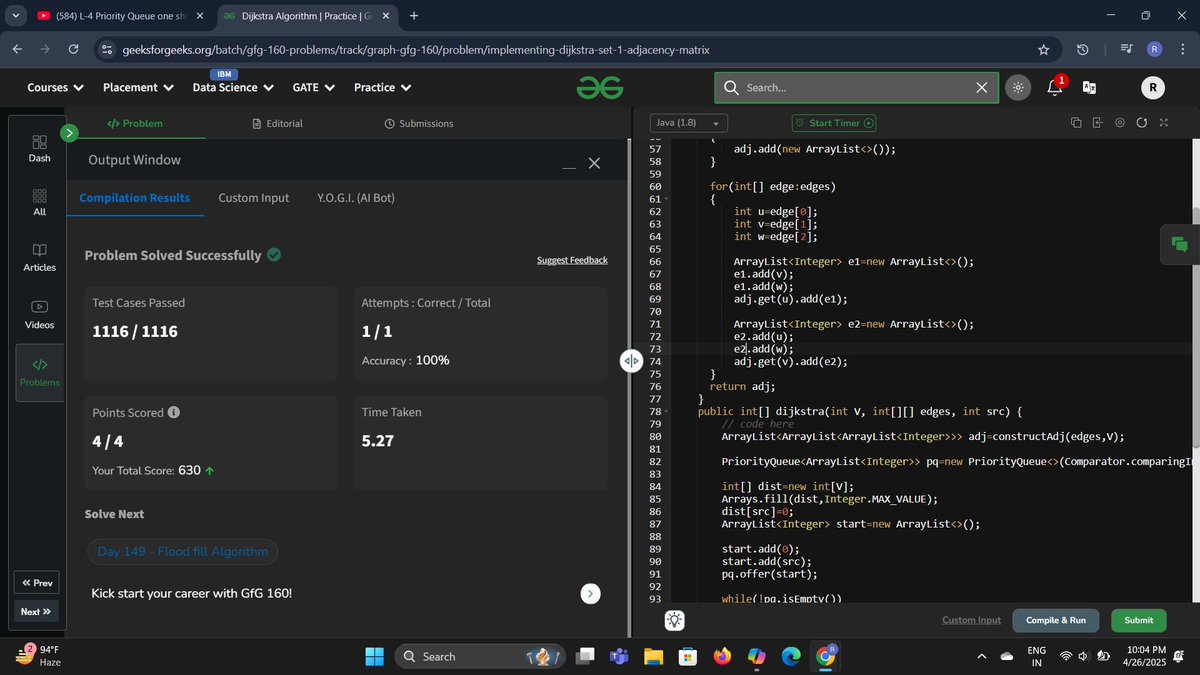Clear the search field with X
1200x675 pixels.
pyautogui.click(x=981, y=88)
